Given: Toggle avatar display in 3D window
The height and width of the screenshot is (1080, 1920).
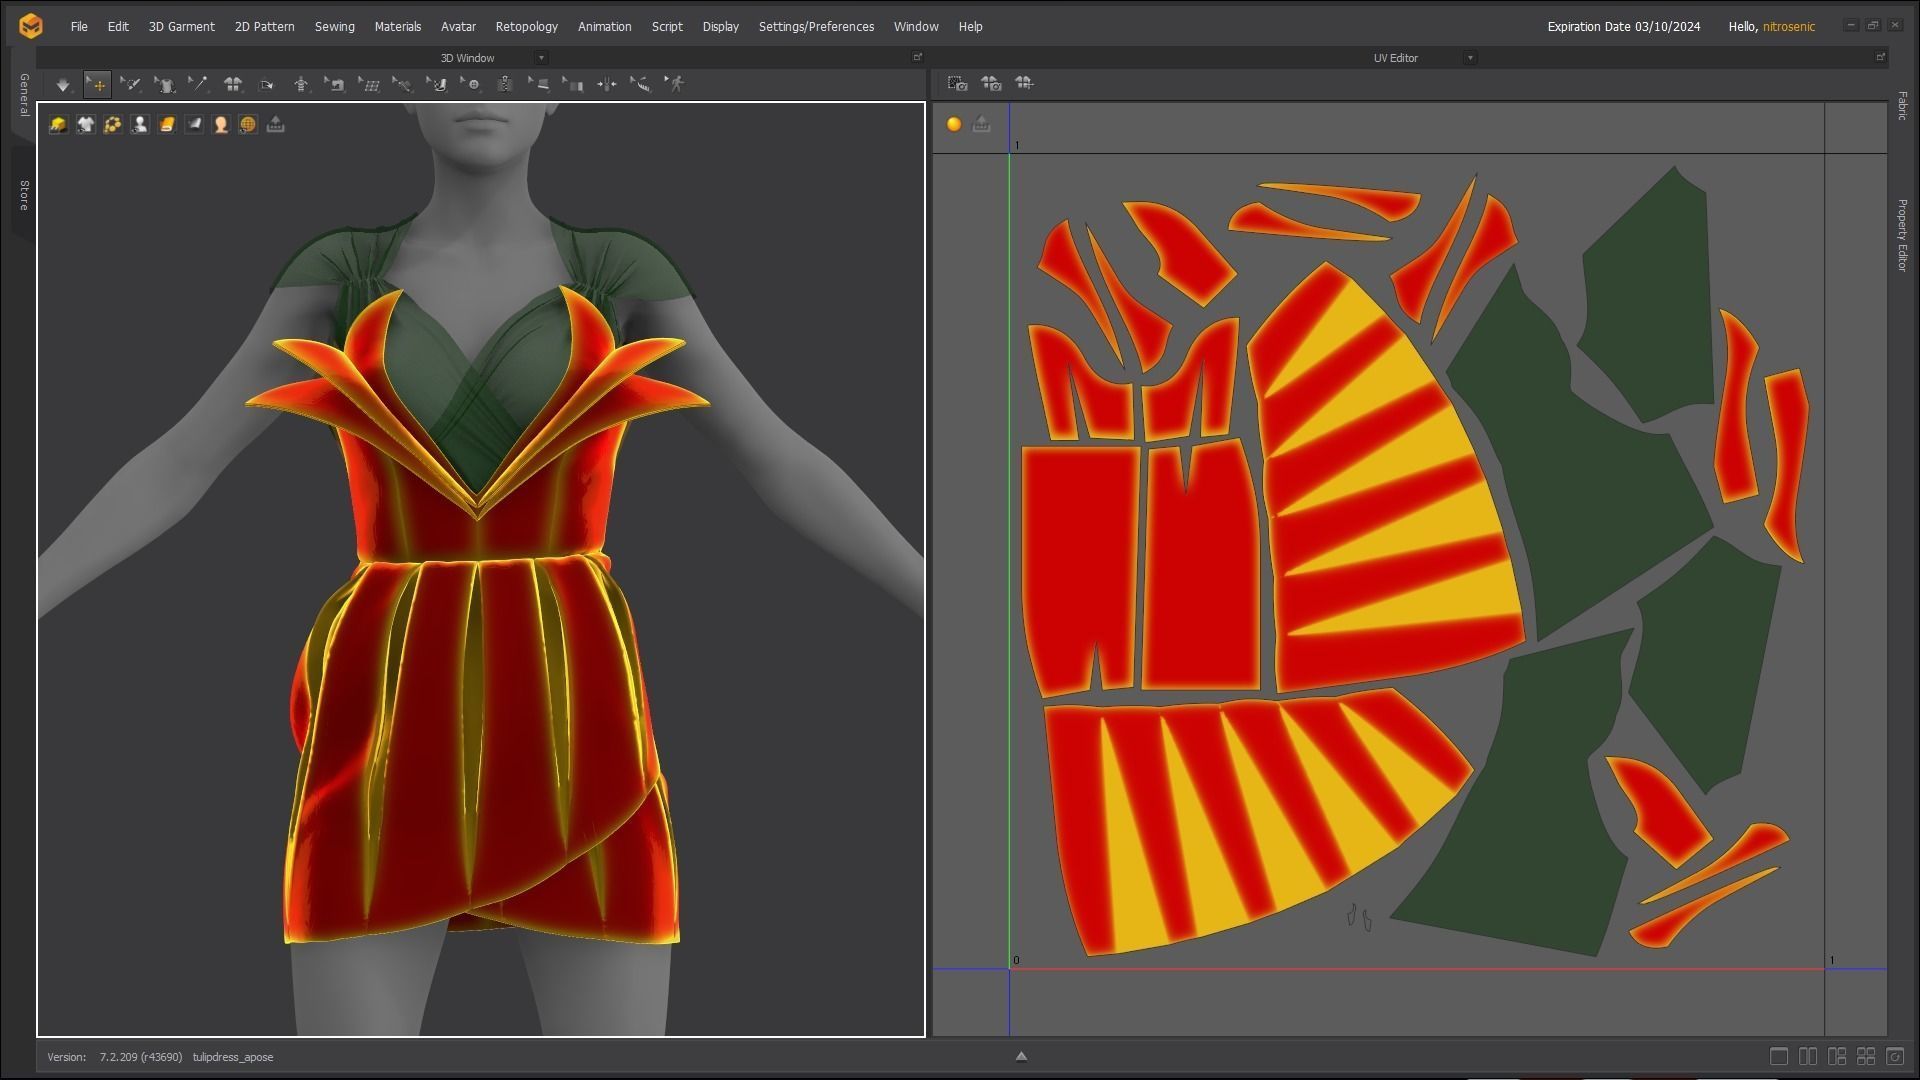Looking at the screenshot, I should pyautogui.click(x=140, y=124).
